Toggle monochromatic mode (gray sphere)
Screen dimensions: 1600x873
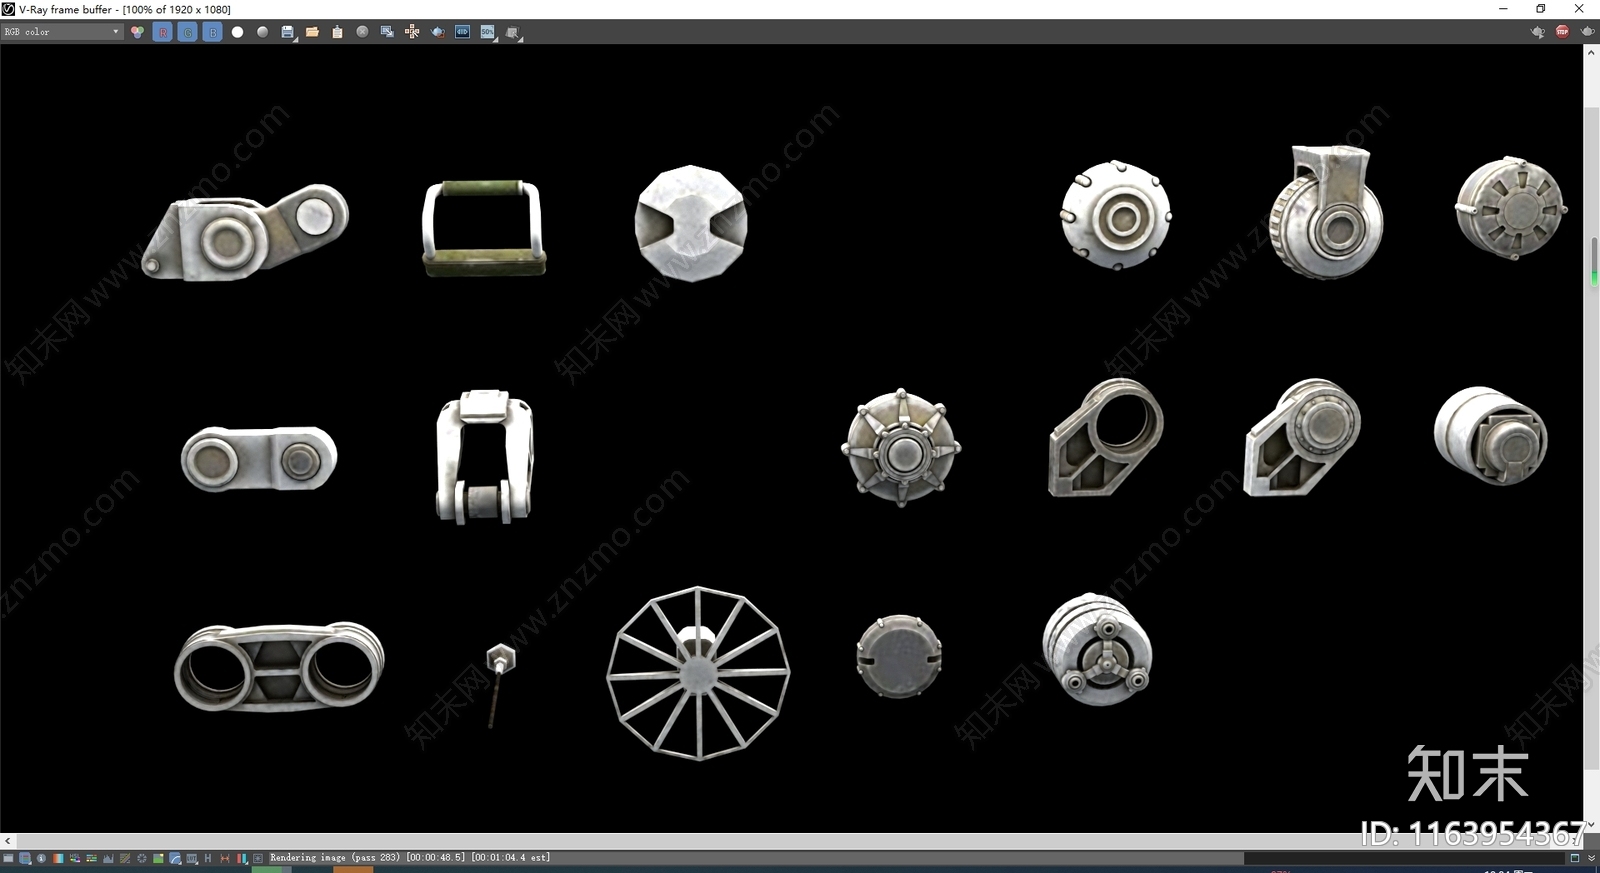coord(262,32)
